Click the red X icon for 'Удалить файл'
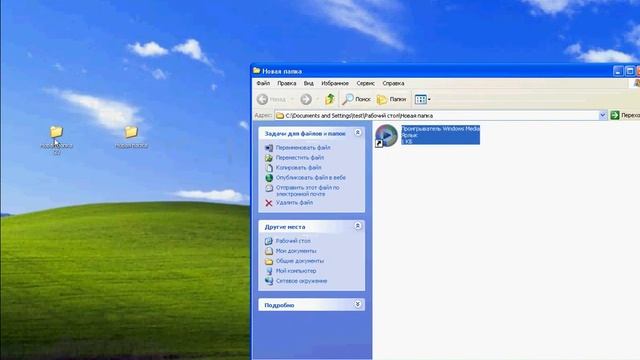640x360 pixels. [269, 203]
